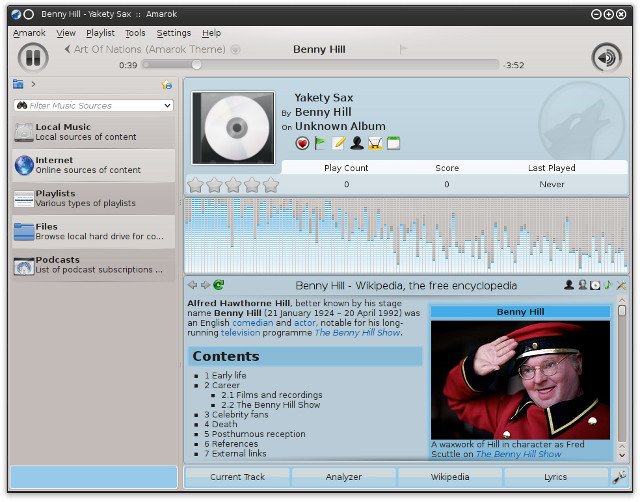Switch to the Current Track applet tab

coord(238,477)
